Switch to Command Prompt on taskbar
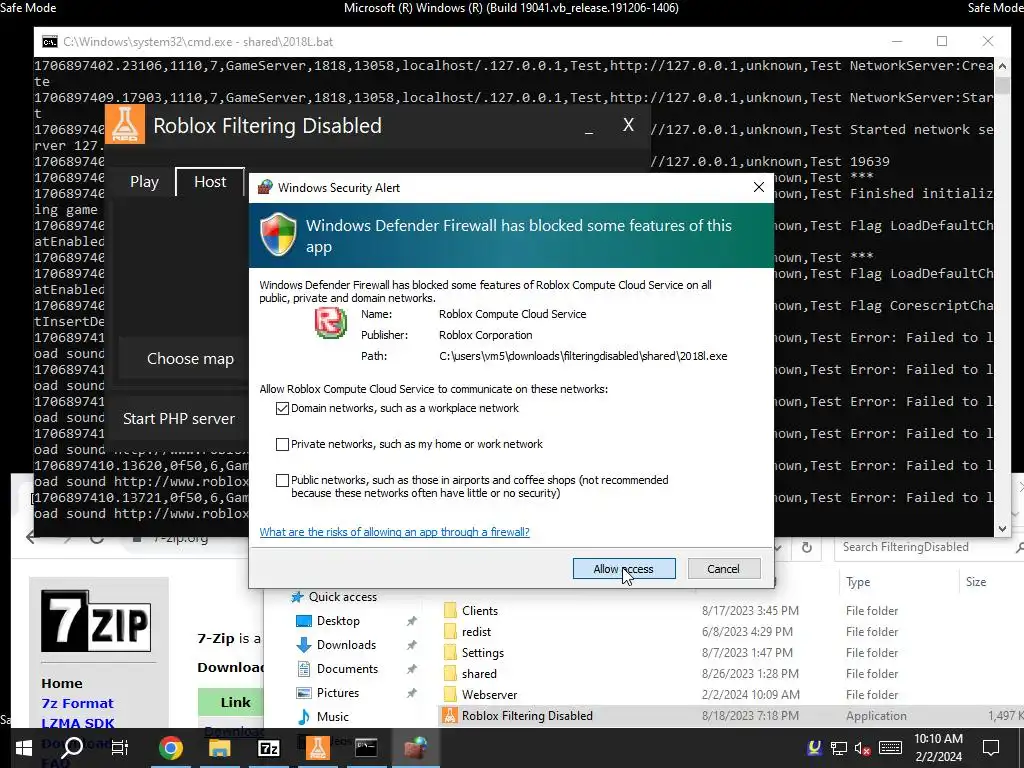Image resolution: width=1024 pixels, height=768 pixels. [366, 748]
